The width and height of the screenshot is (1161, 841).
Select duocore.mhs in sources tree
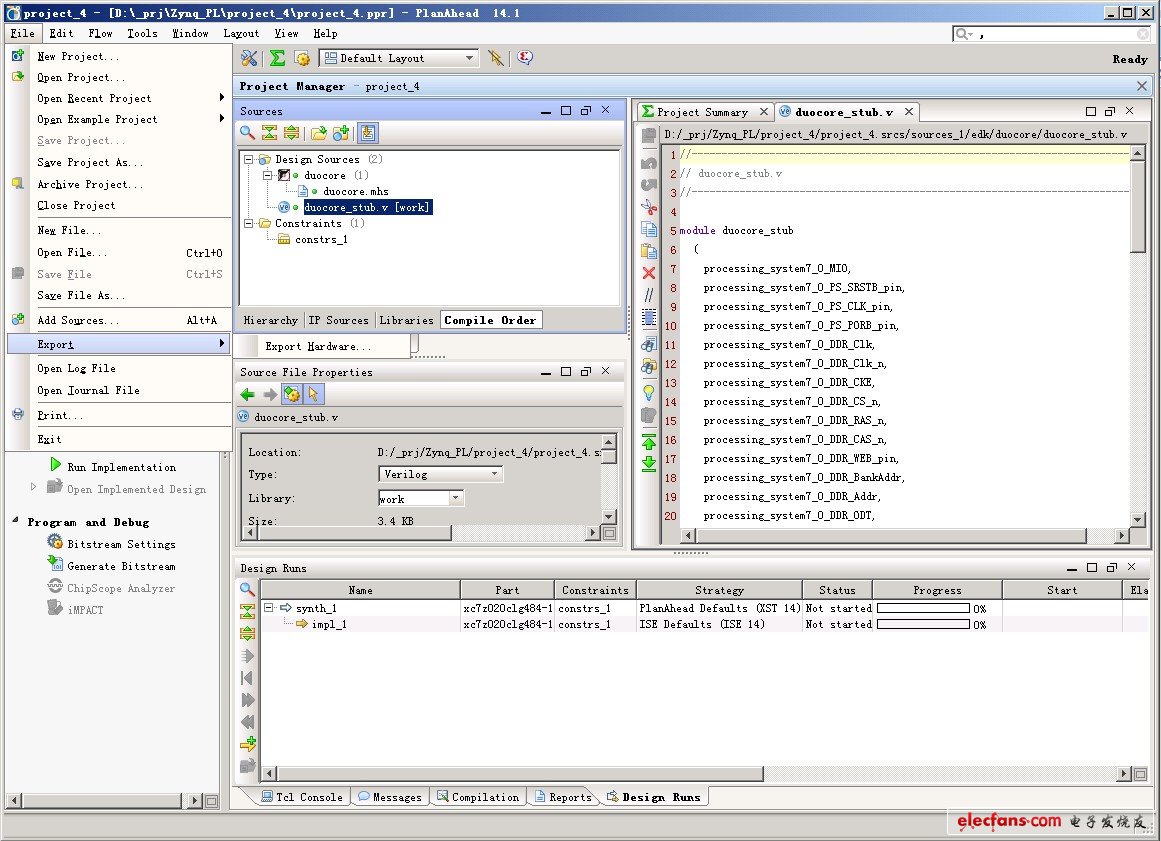point(355,191)
